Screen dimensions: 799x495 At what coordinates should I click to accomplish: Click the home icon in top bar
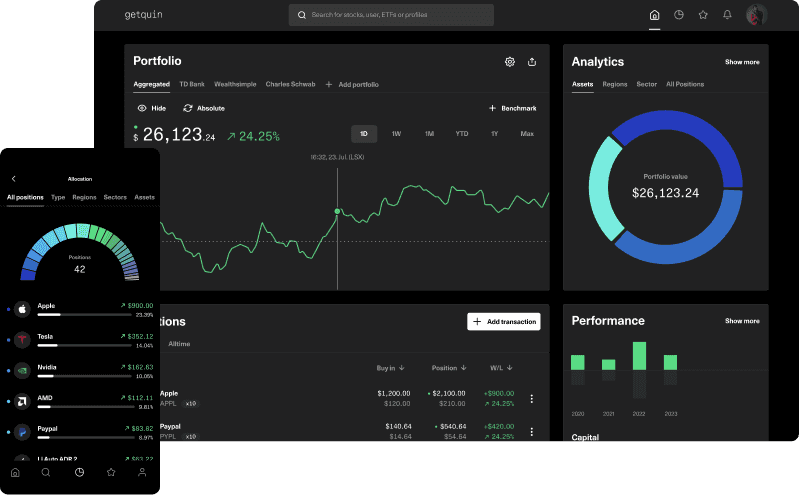[655, 15]
